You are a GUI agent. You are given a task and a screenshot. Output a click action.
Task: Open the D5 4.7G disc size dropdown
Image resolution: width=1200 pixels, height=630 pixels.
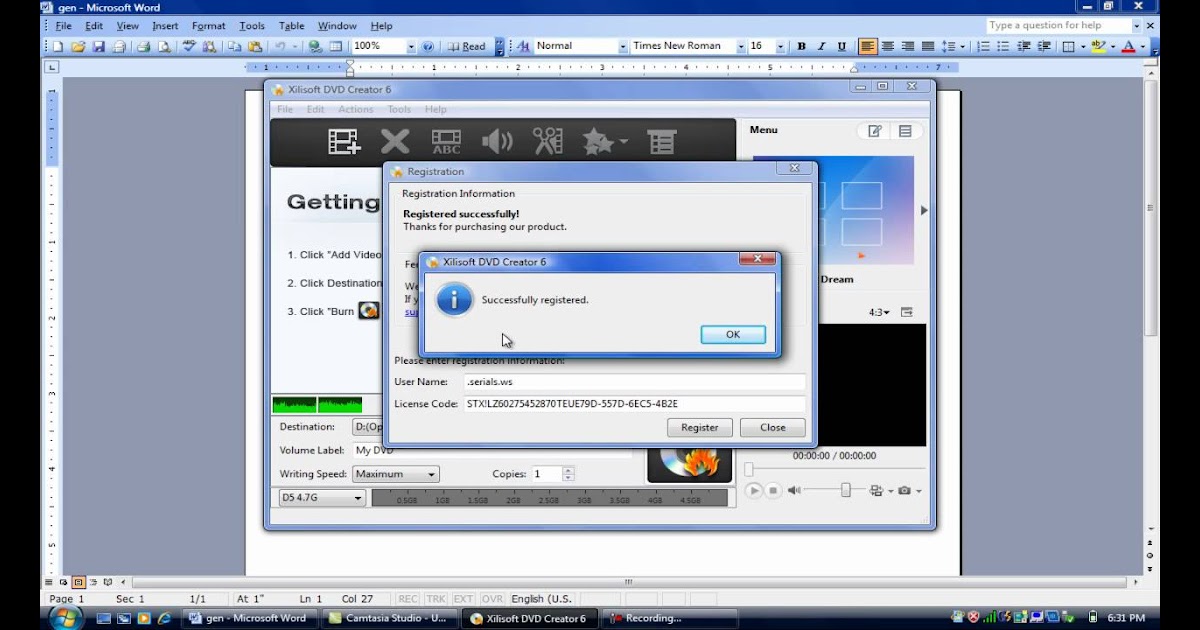(x=321, y=497)
